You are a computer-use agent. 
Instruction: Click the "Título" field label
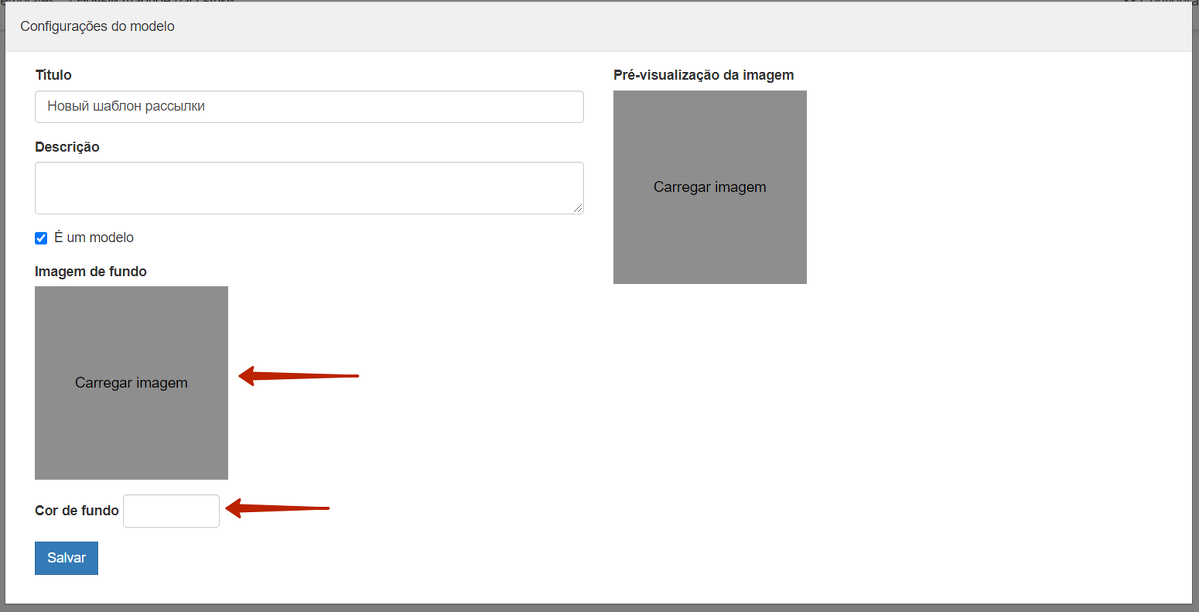[53, 75]
